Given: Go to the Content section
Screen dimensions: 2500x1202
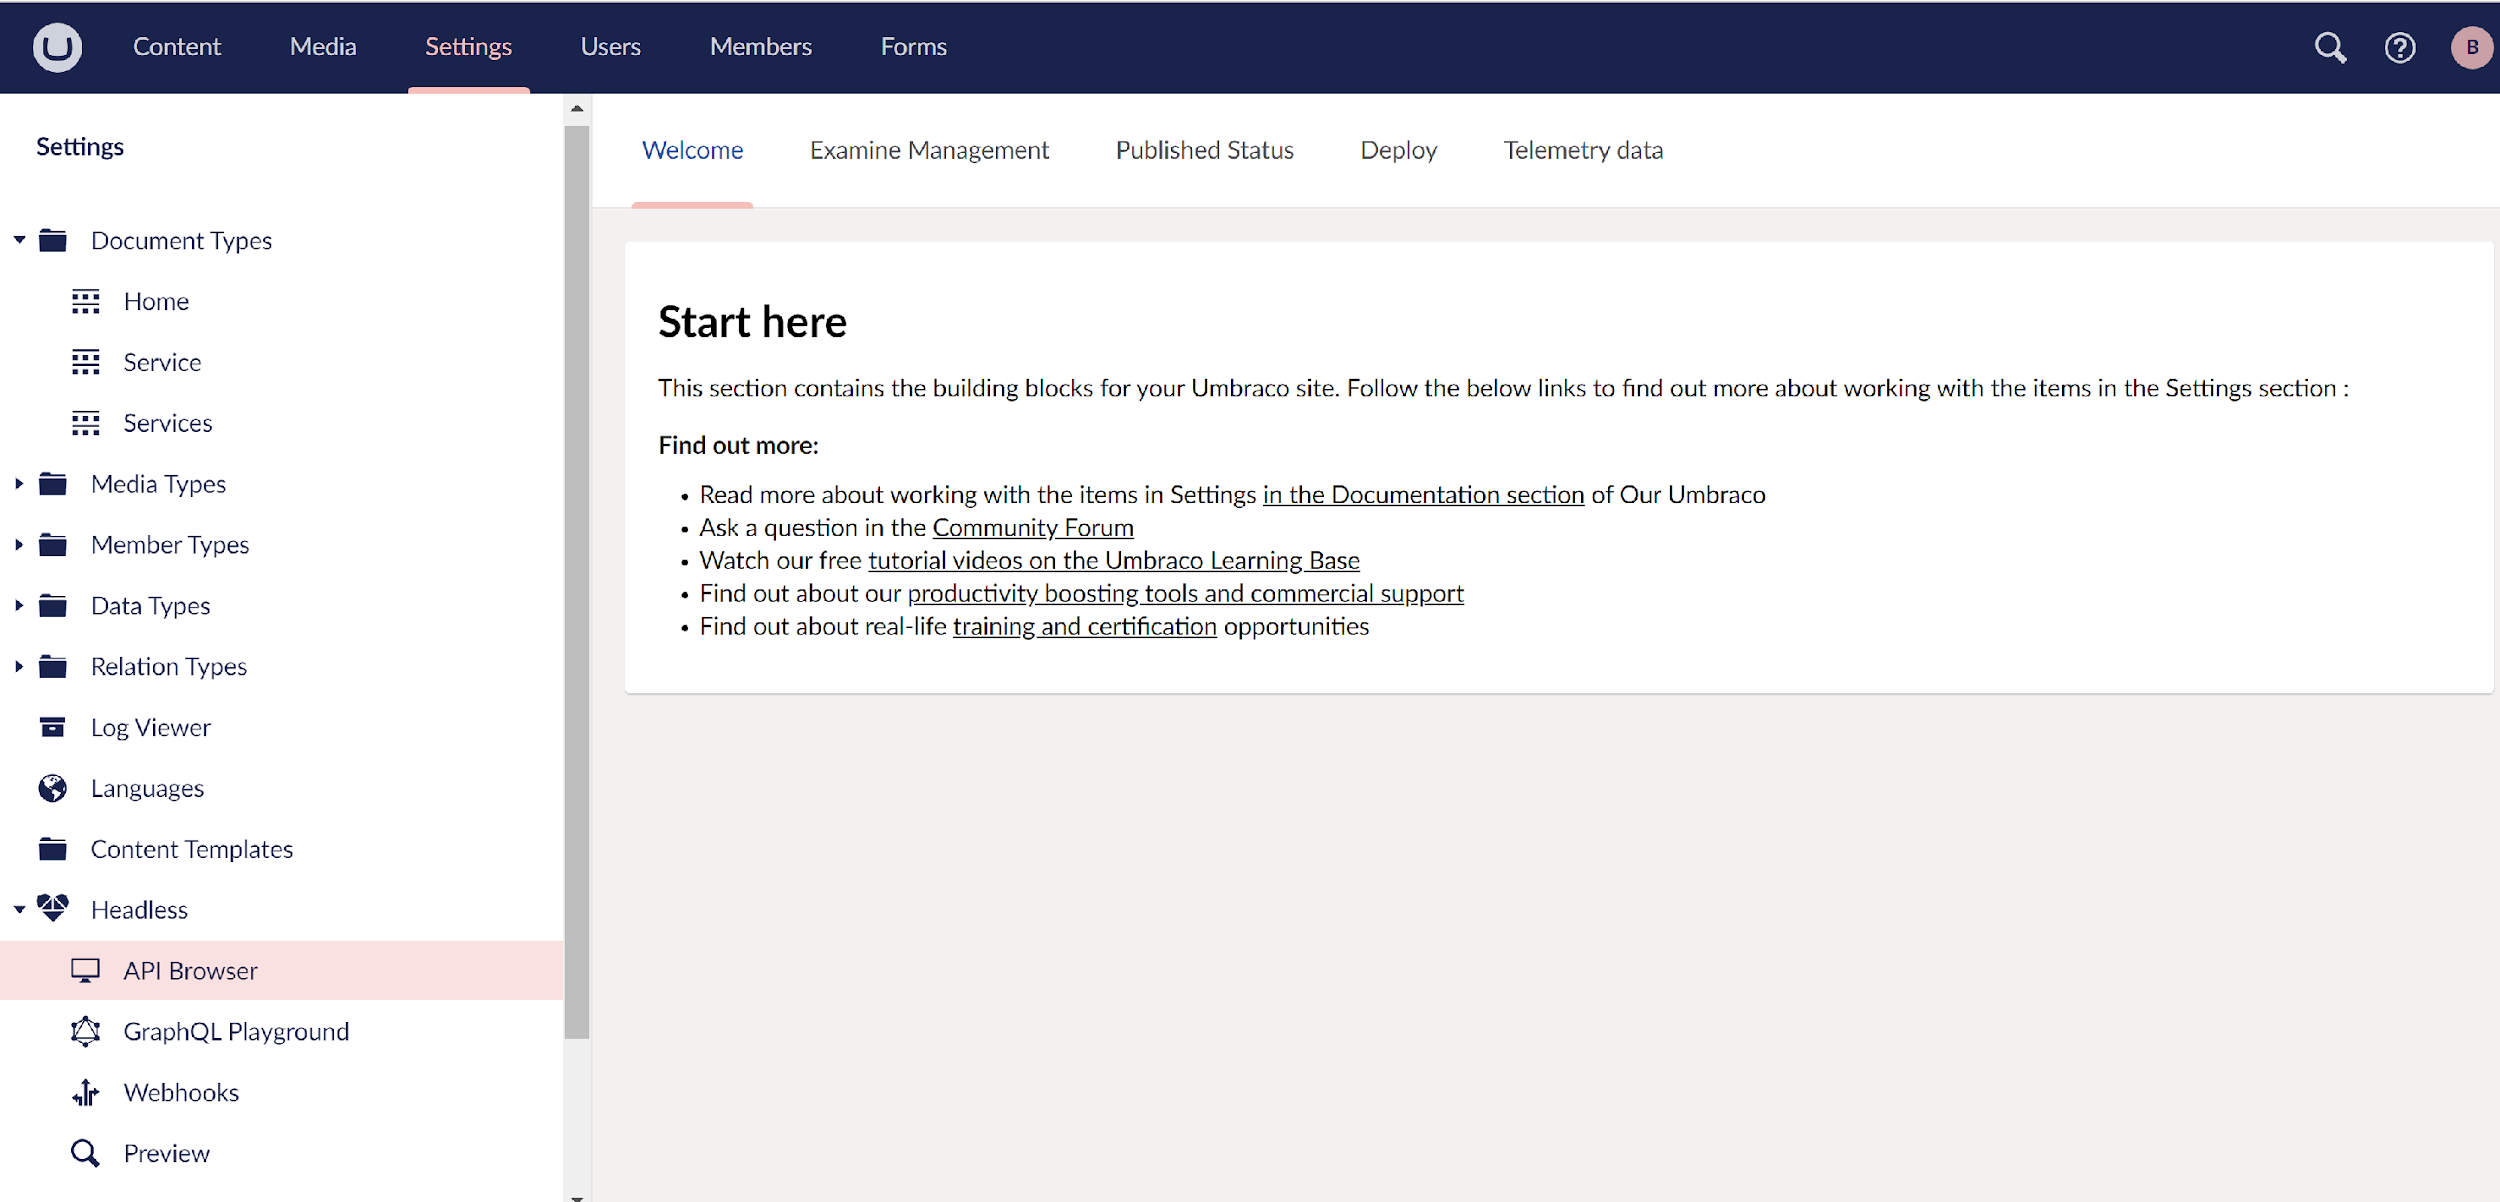Looking at the screenshot, I should click(x=177, y=47).
